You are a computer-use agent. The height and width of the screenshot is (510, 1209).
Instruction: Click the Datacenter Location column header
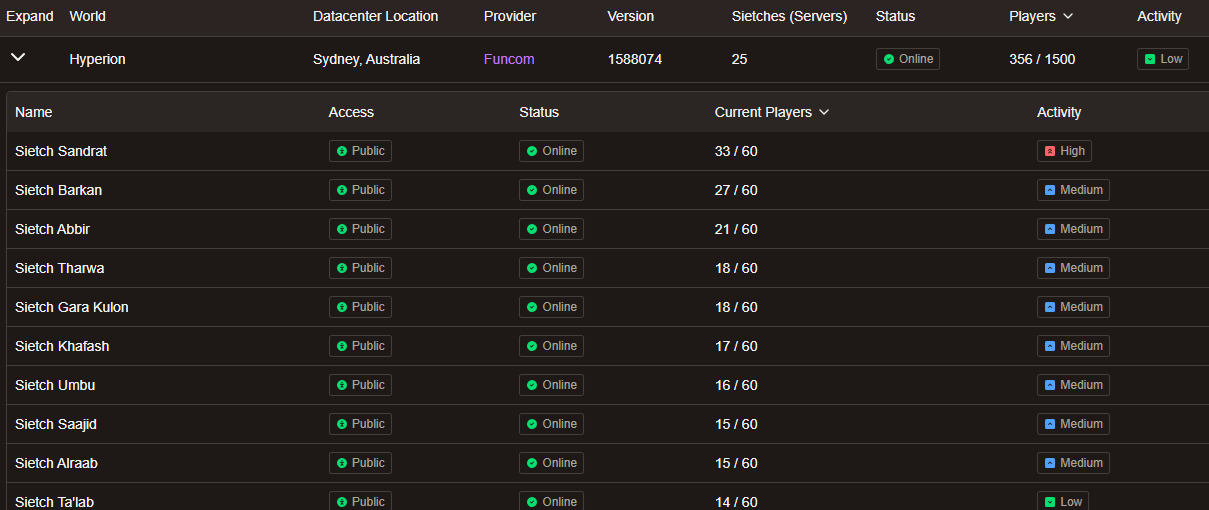[x=376, y=16]
